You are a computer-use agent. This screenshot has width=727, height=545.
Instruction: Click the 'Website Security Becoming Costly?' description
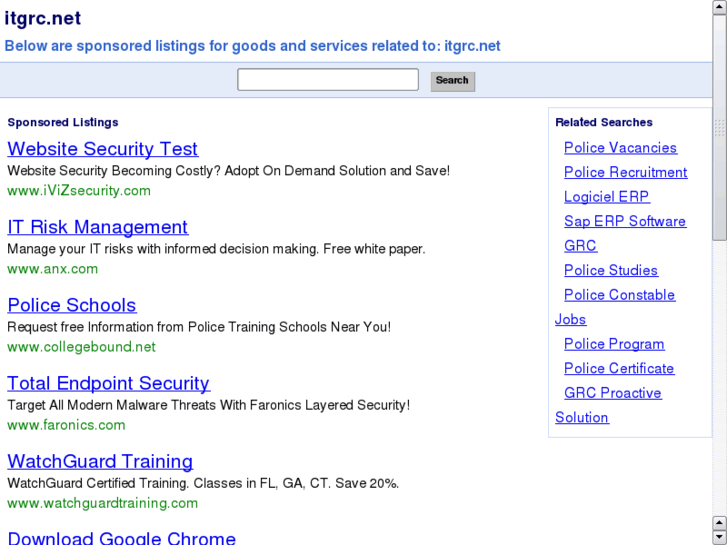(229, 171)
